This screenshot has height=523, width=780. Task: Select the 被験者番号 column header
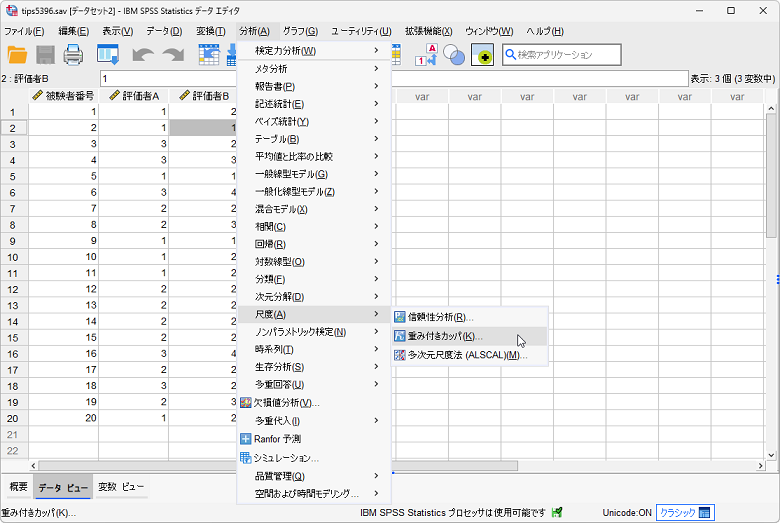click(64, 96)
